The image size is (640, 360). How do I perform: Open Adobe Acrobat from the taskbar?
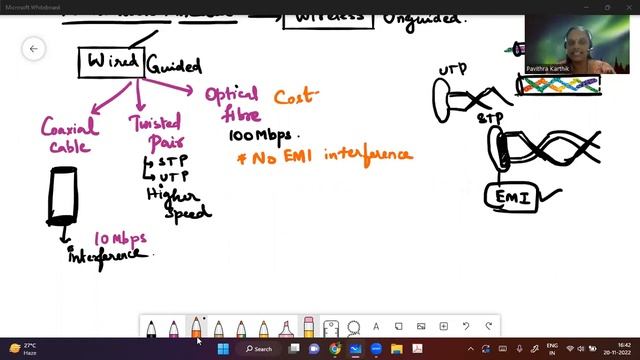pos(417,349)
